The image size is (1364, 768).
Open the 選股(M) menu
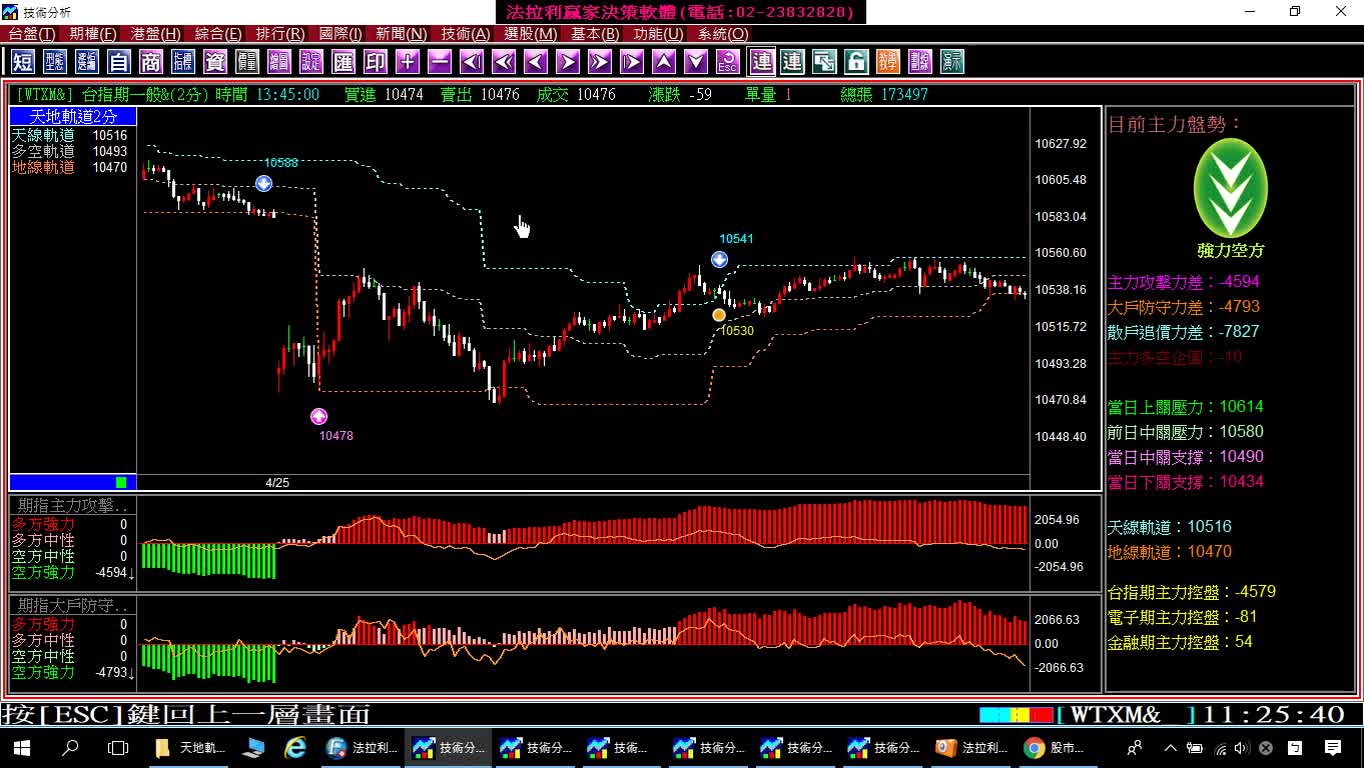point(530,34)
